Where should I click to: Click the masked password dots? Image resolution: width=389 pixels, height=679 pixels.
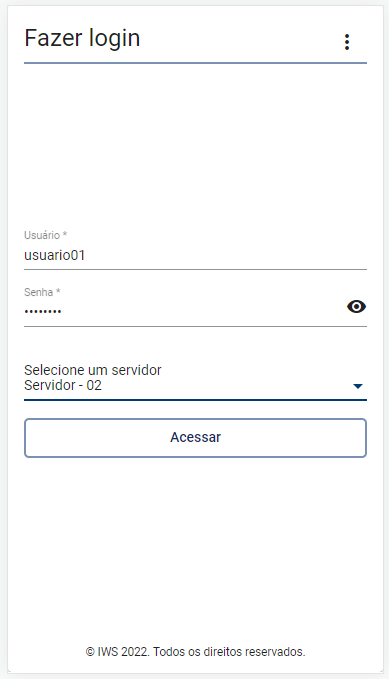click(42, 311)
